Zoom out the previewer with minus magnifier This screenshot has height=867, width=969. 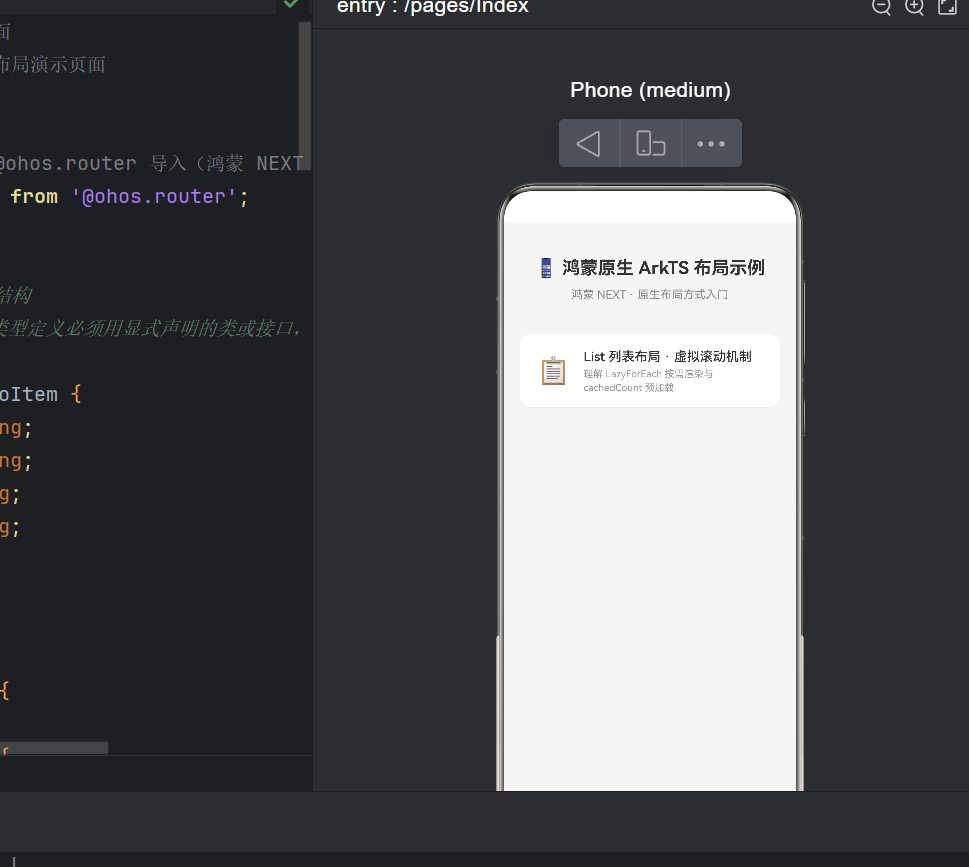coord(881,7)
